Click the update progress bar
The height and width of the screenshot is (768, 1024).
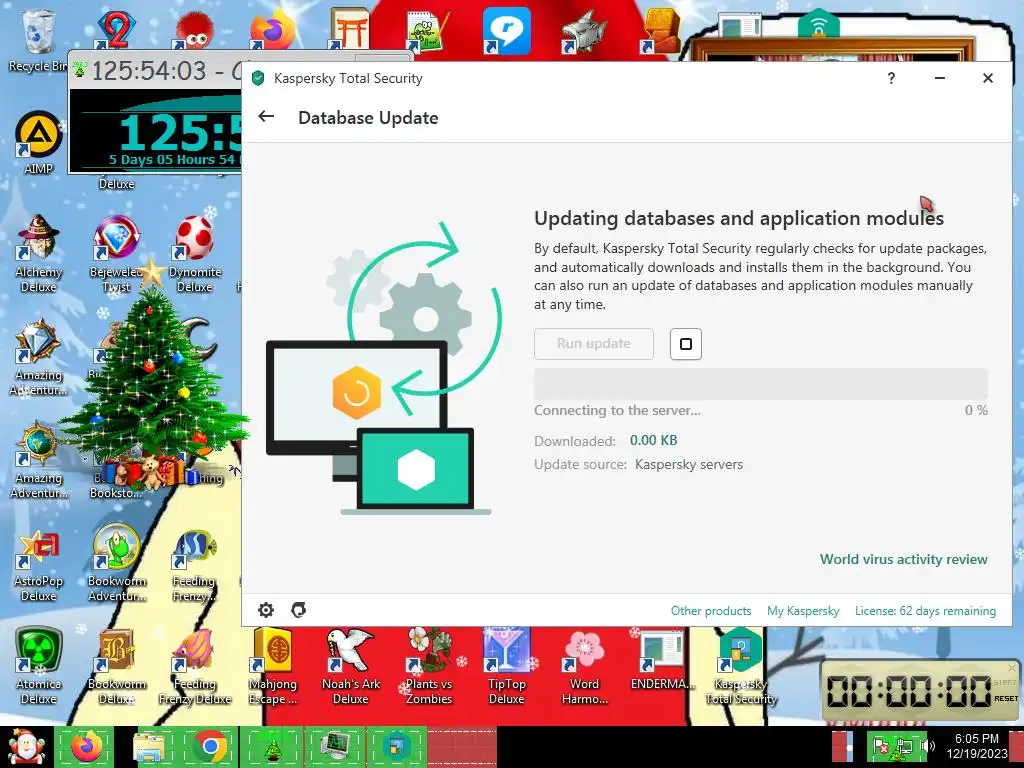[761, 384]
